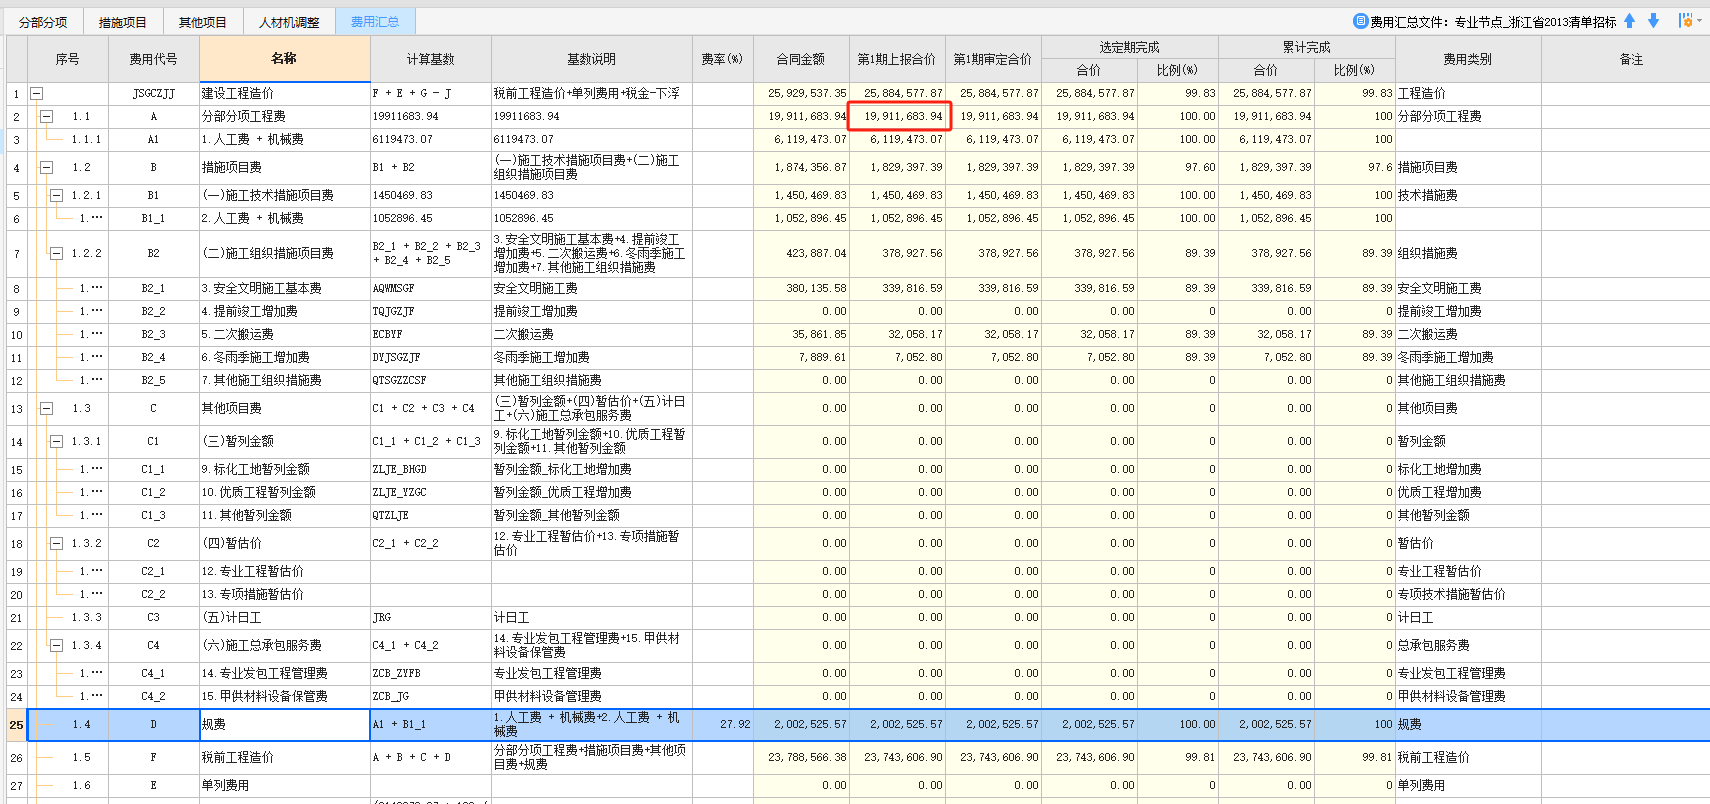Open the 人材机调整 tab
Viewport: 1710px width, 804px height.
pyautogui.click(x=289, y=22)
